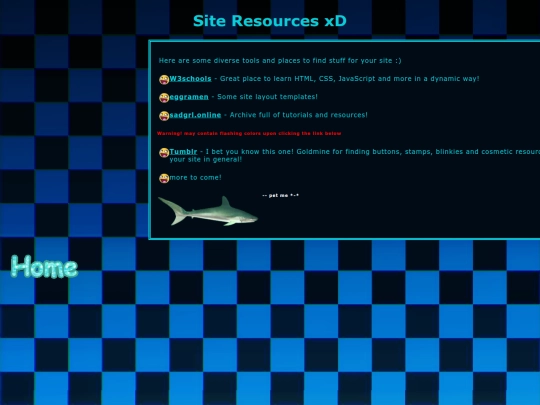The image size is (540, 405).
Task: Click the 'Here are some diverse tools' intro line
Action: pos(280,61)
